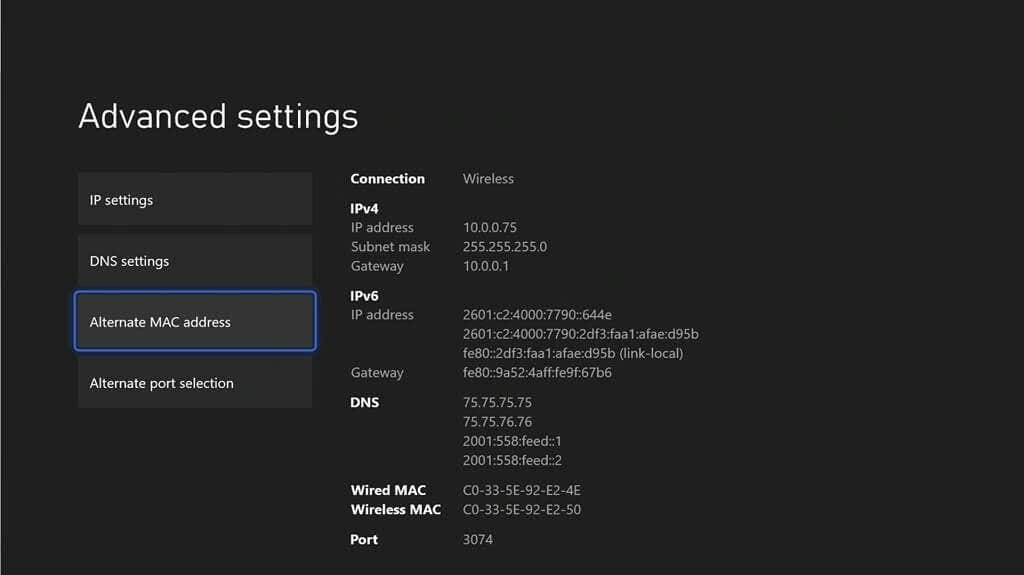Select Alternate MAC address option
This screenshot has height=575, width=1024.
point(195,321)
